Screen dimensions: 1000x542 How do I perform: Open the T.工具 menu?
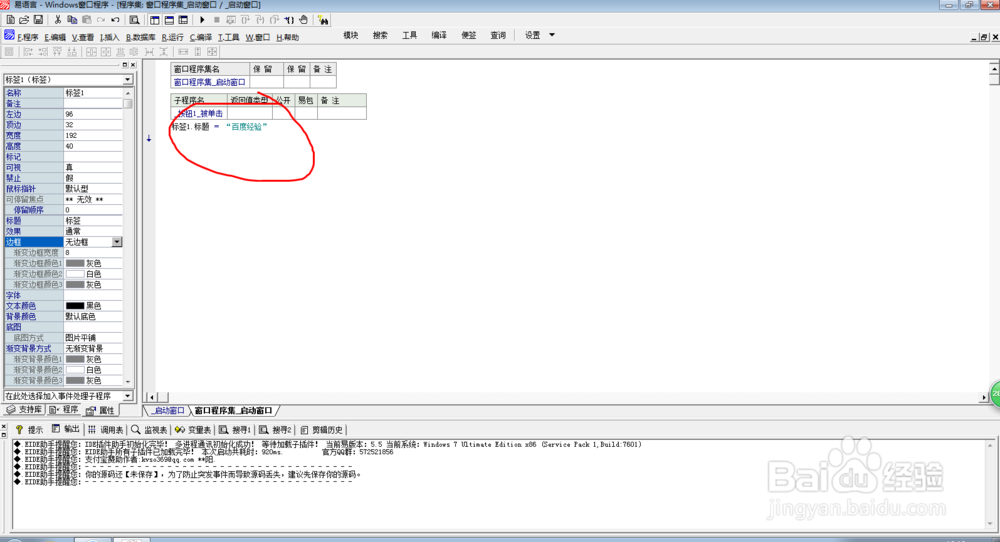[x=228, y=38]
